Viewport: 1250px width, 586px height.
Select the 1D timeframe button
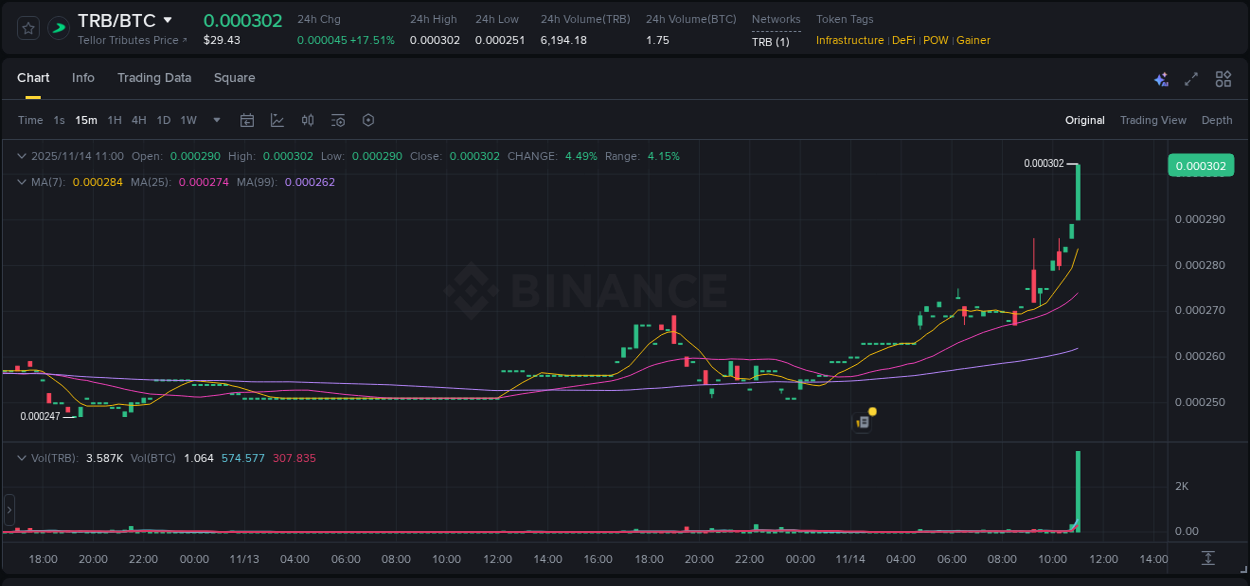pos(163,120)
